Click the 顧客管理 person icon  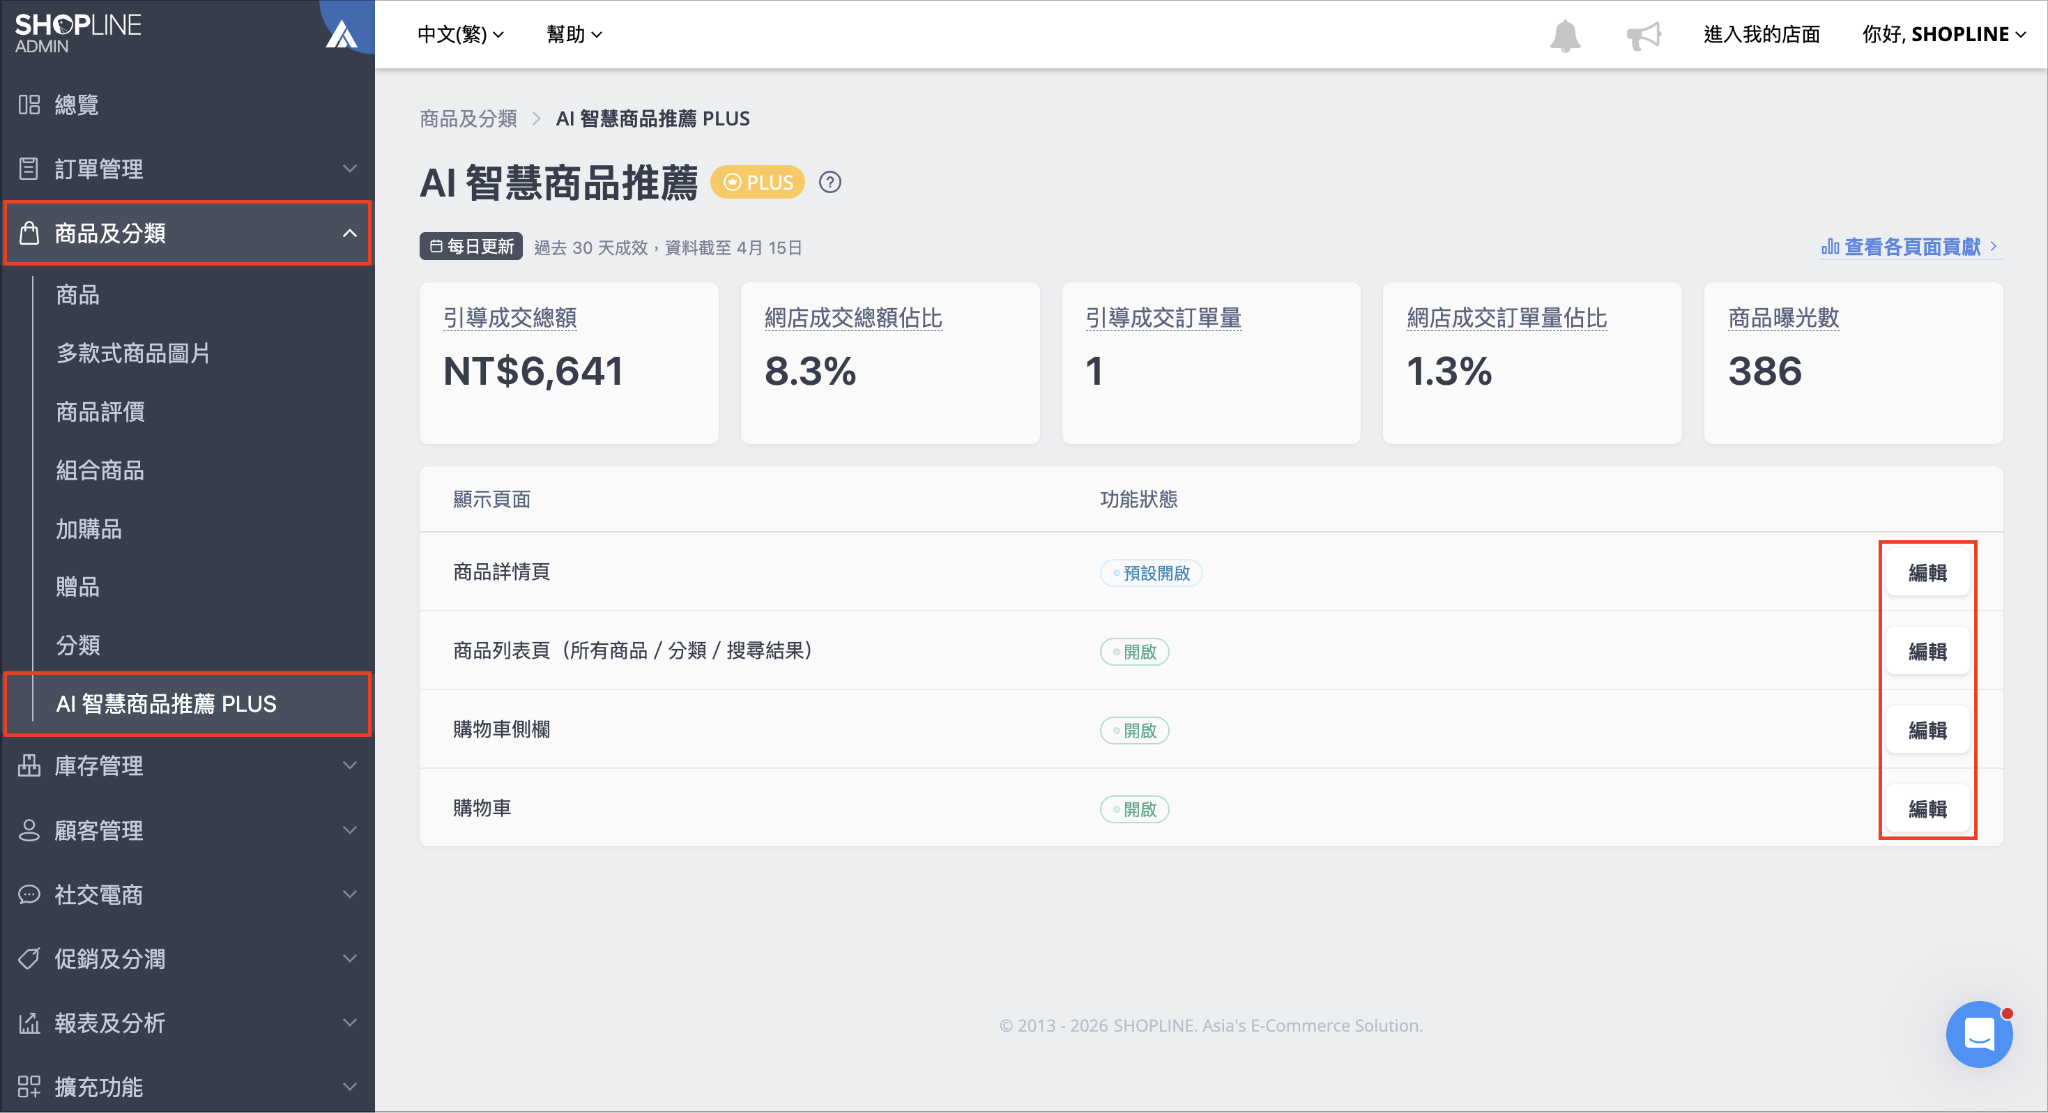point(29,830)
